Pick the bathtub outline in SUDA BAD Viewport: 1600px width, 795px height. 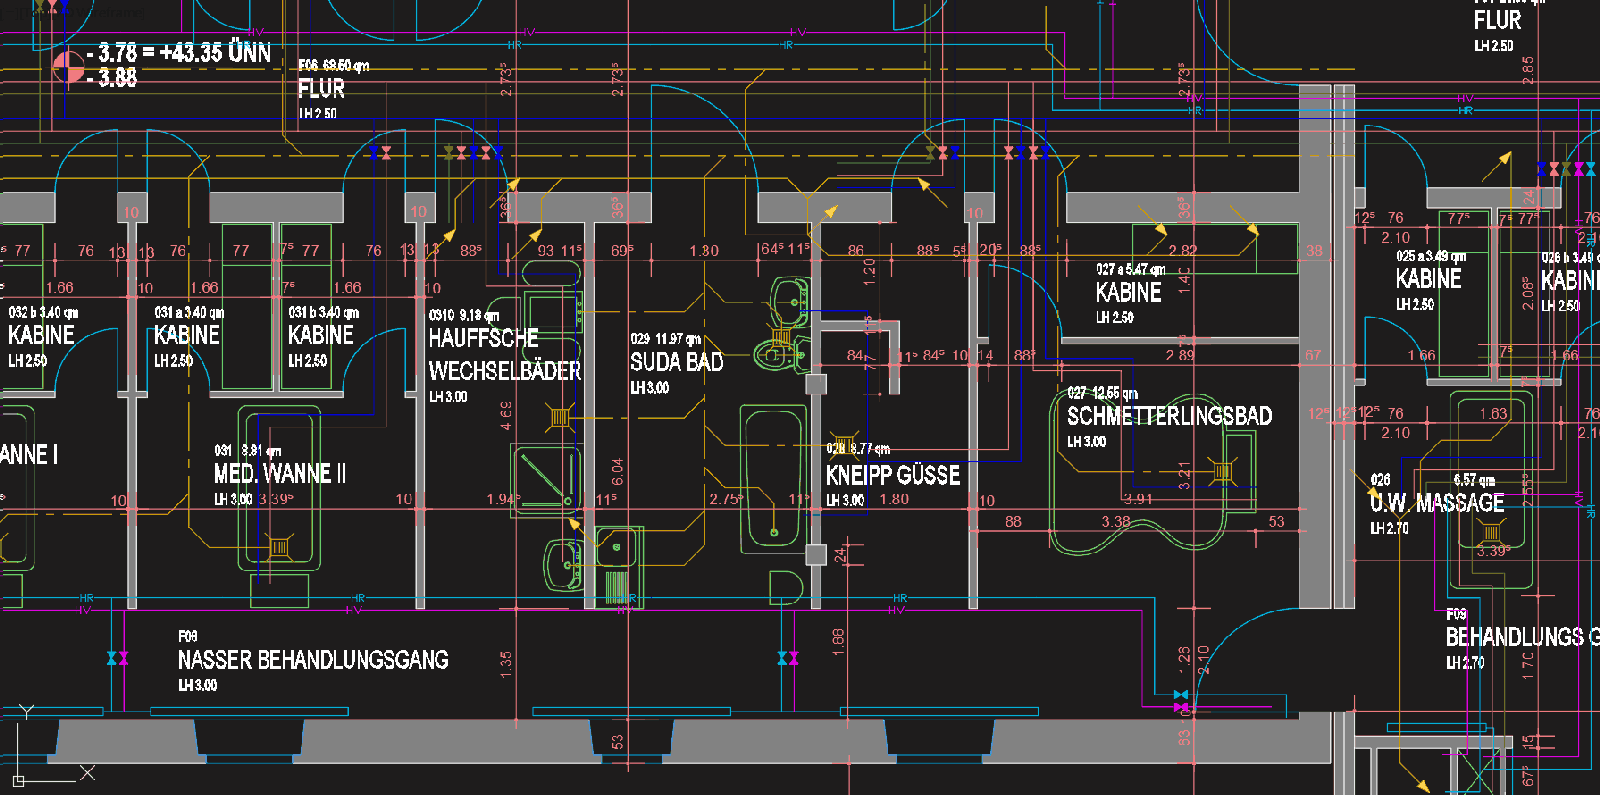(x=773, y=477)
